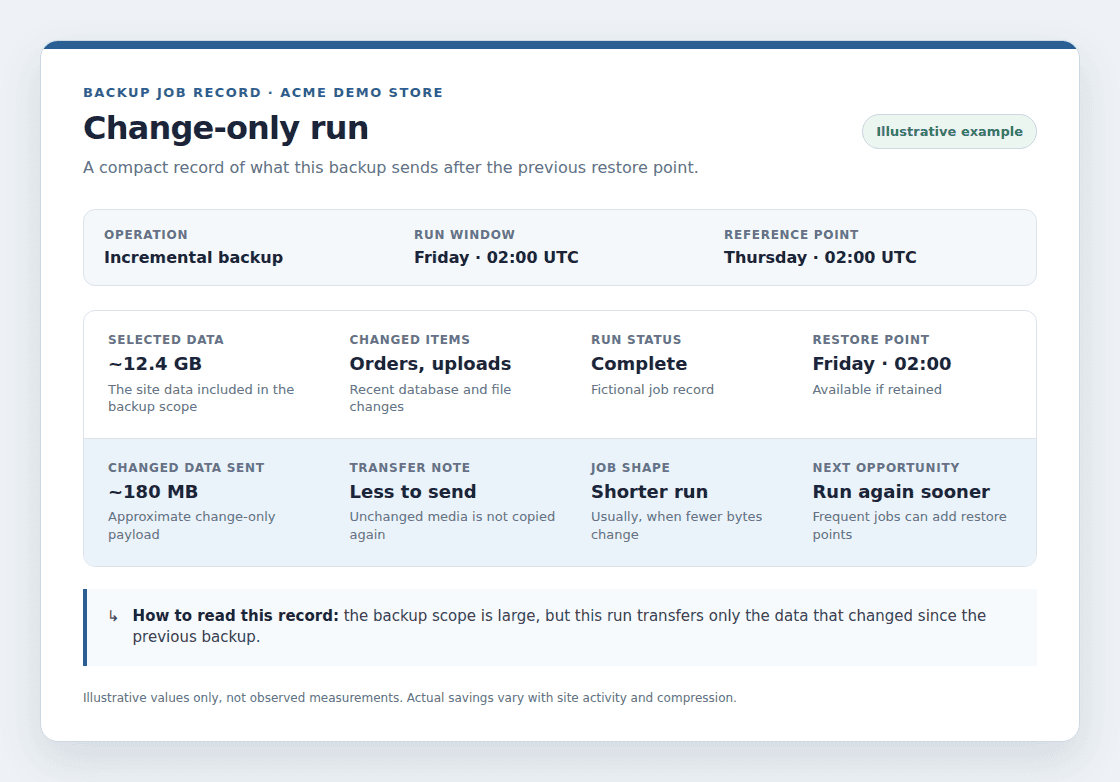This screenshot has height=782, width=1120.
Task: Click the Run Window value Friday · 02:00 UTC
Action: (496, 257)
